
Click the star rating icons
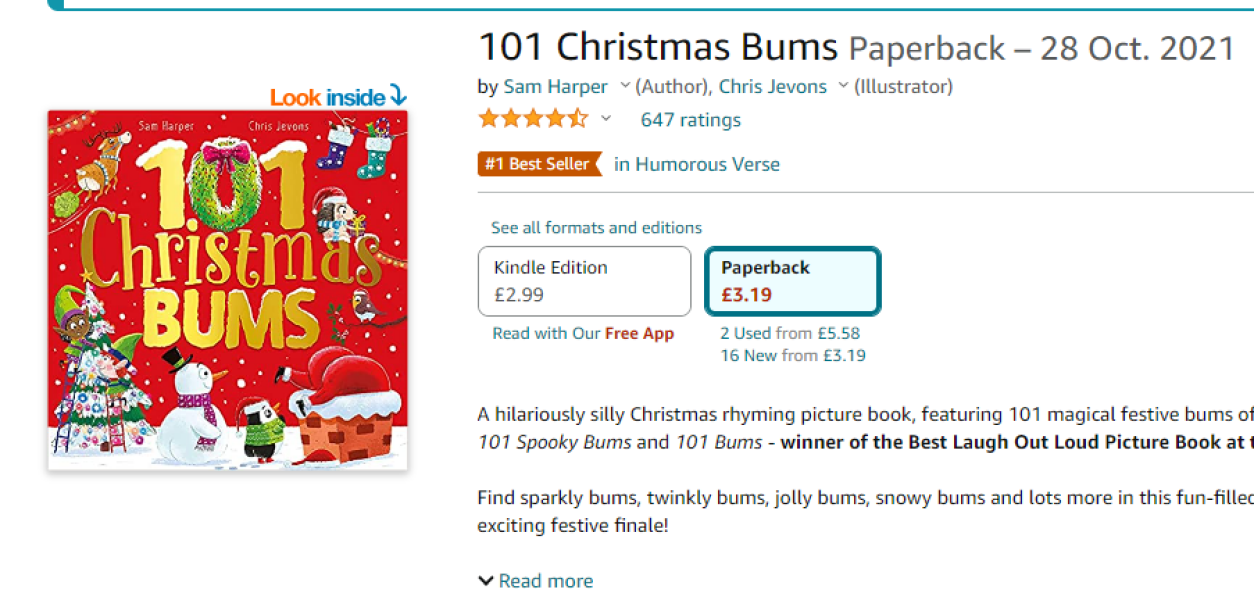(533, 120)
